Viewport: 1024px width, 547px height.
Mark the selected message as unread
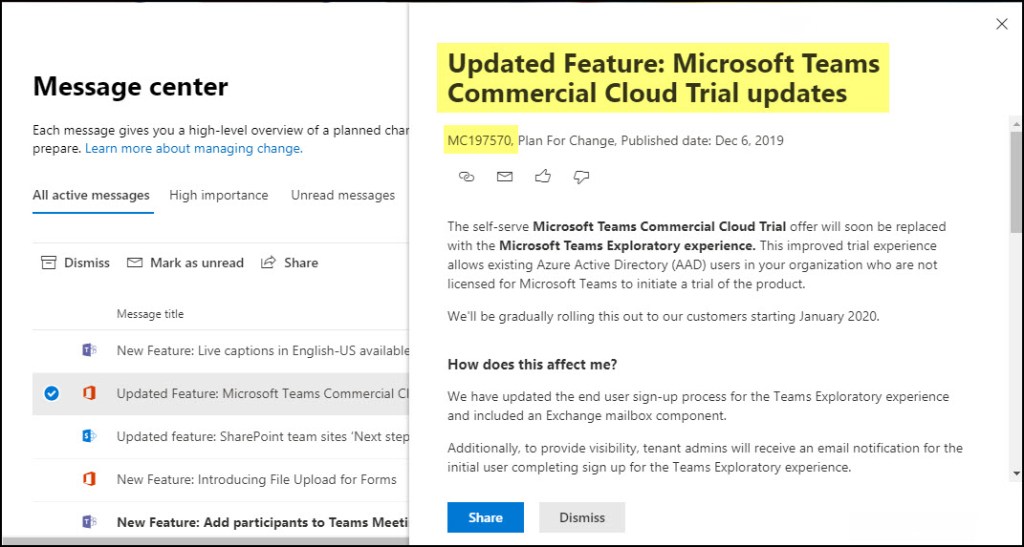tap(186, 263)
